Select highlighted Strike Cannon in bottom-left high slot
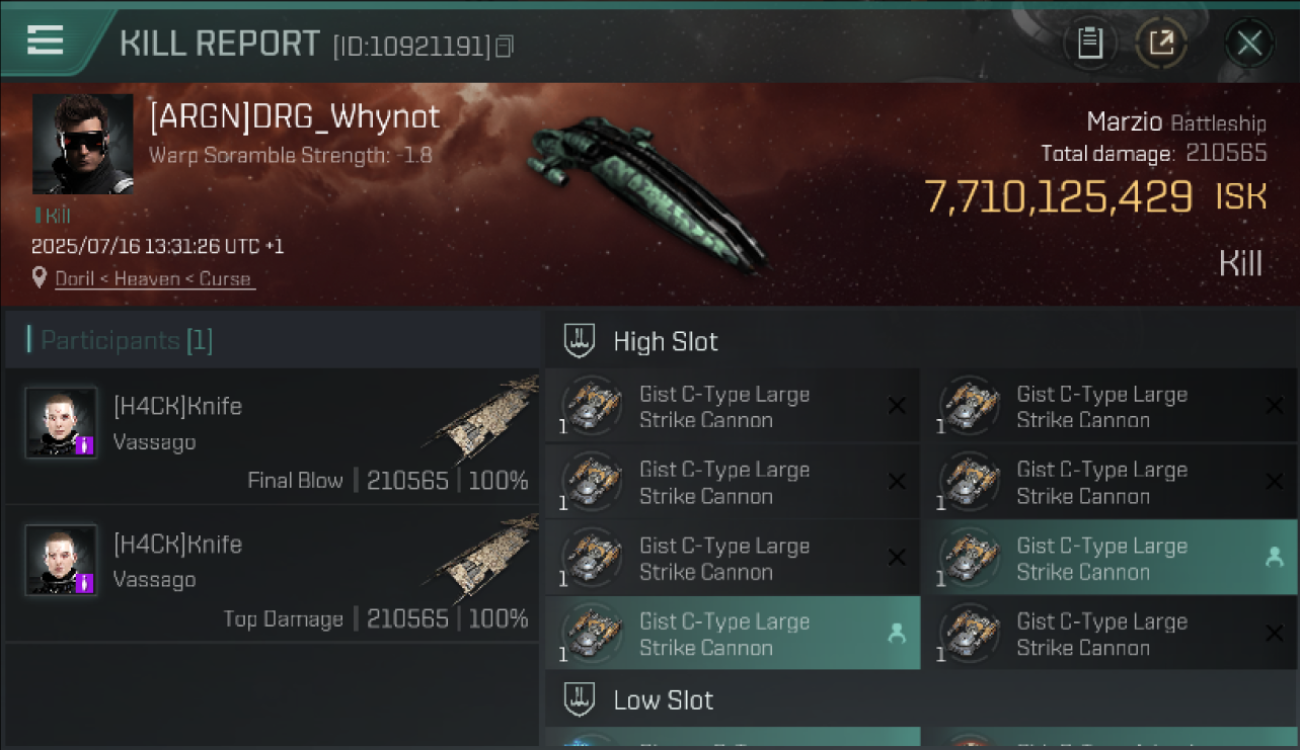 (x=733, y=633)
